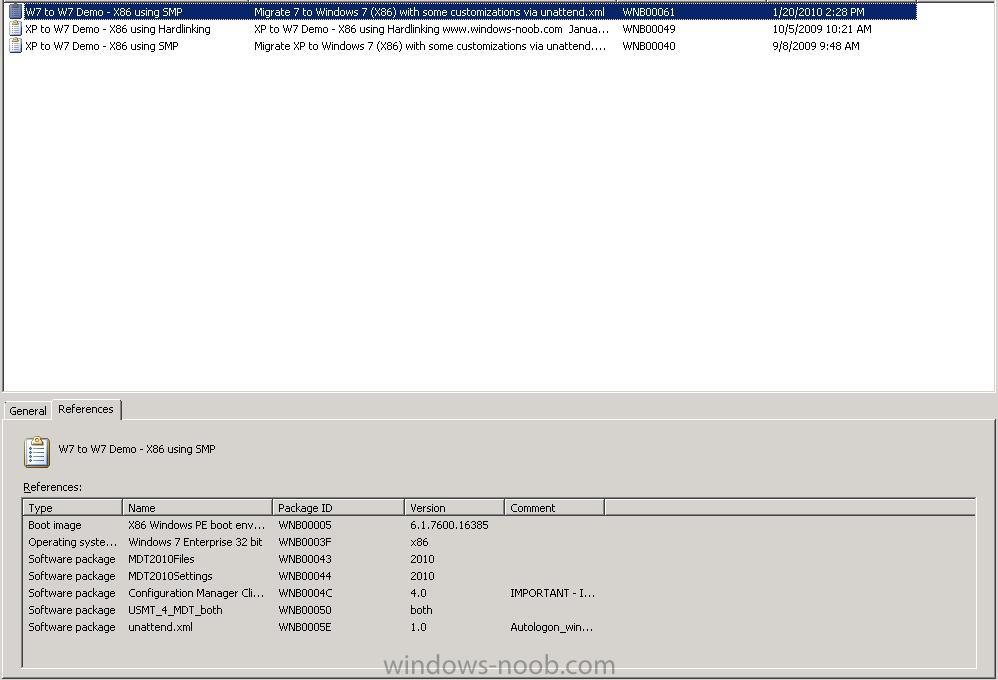Click reference package ID WNB00044
Image resolution: width=998 pixels, height=680 pixels.
pyautogui.click(x=305, y=576)
